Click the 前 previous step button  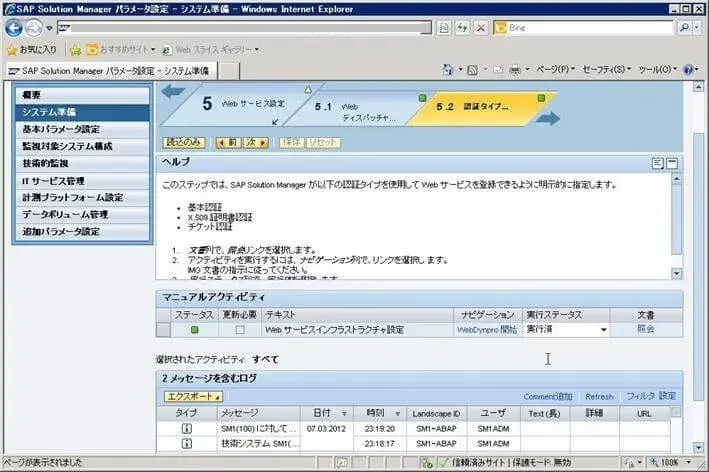coord(228,142)
